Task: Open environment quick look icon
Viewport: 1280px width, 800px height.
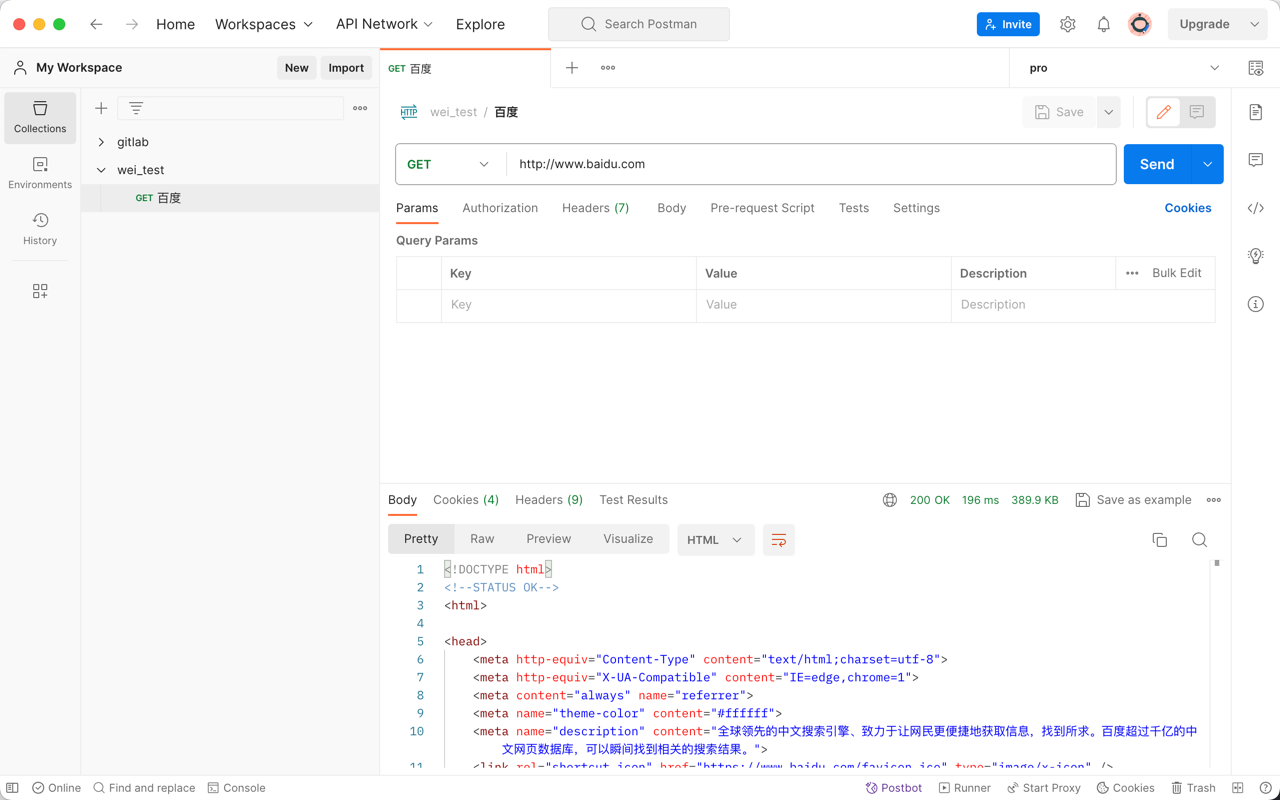Action: click(1256, 68)
